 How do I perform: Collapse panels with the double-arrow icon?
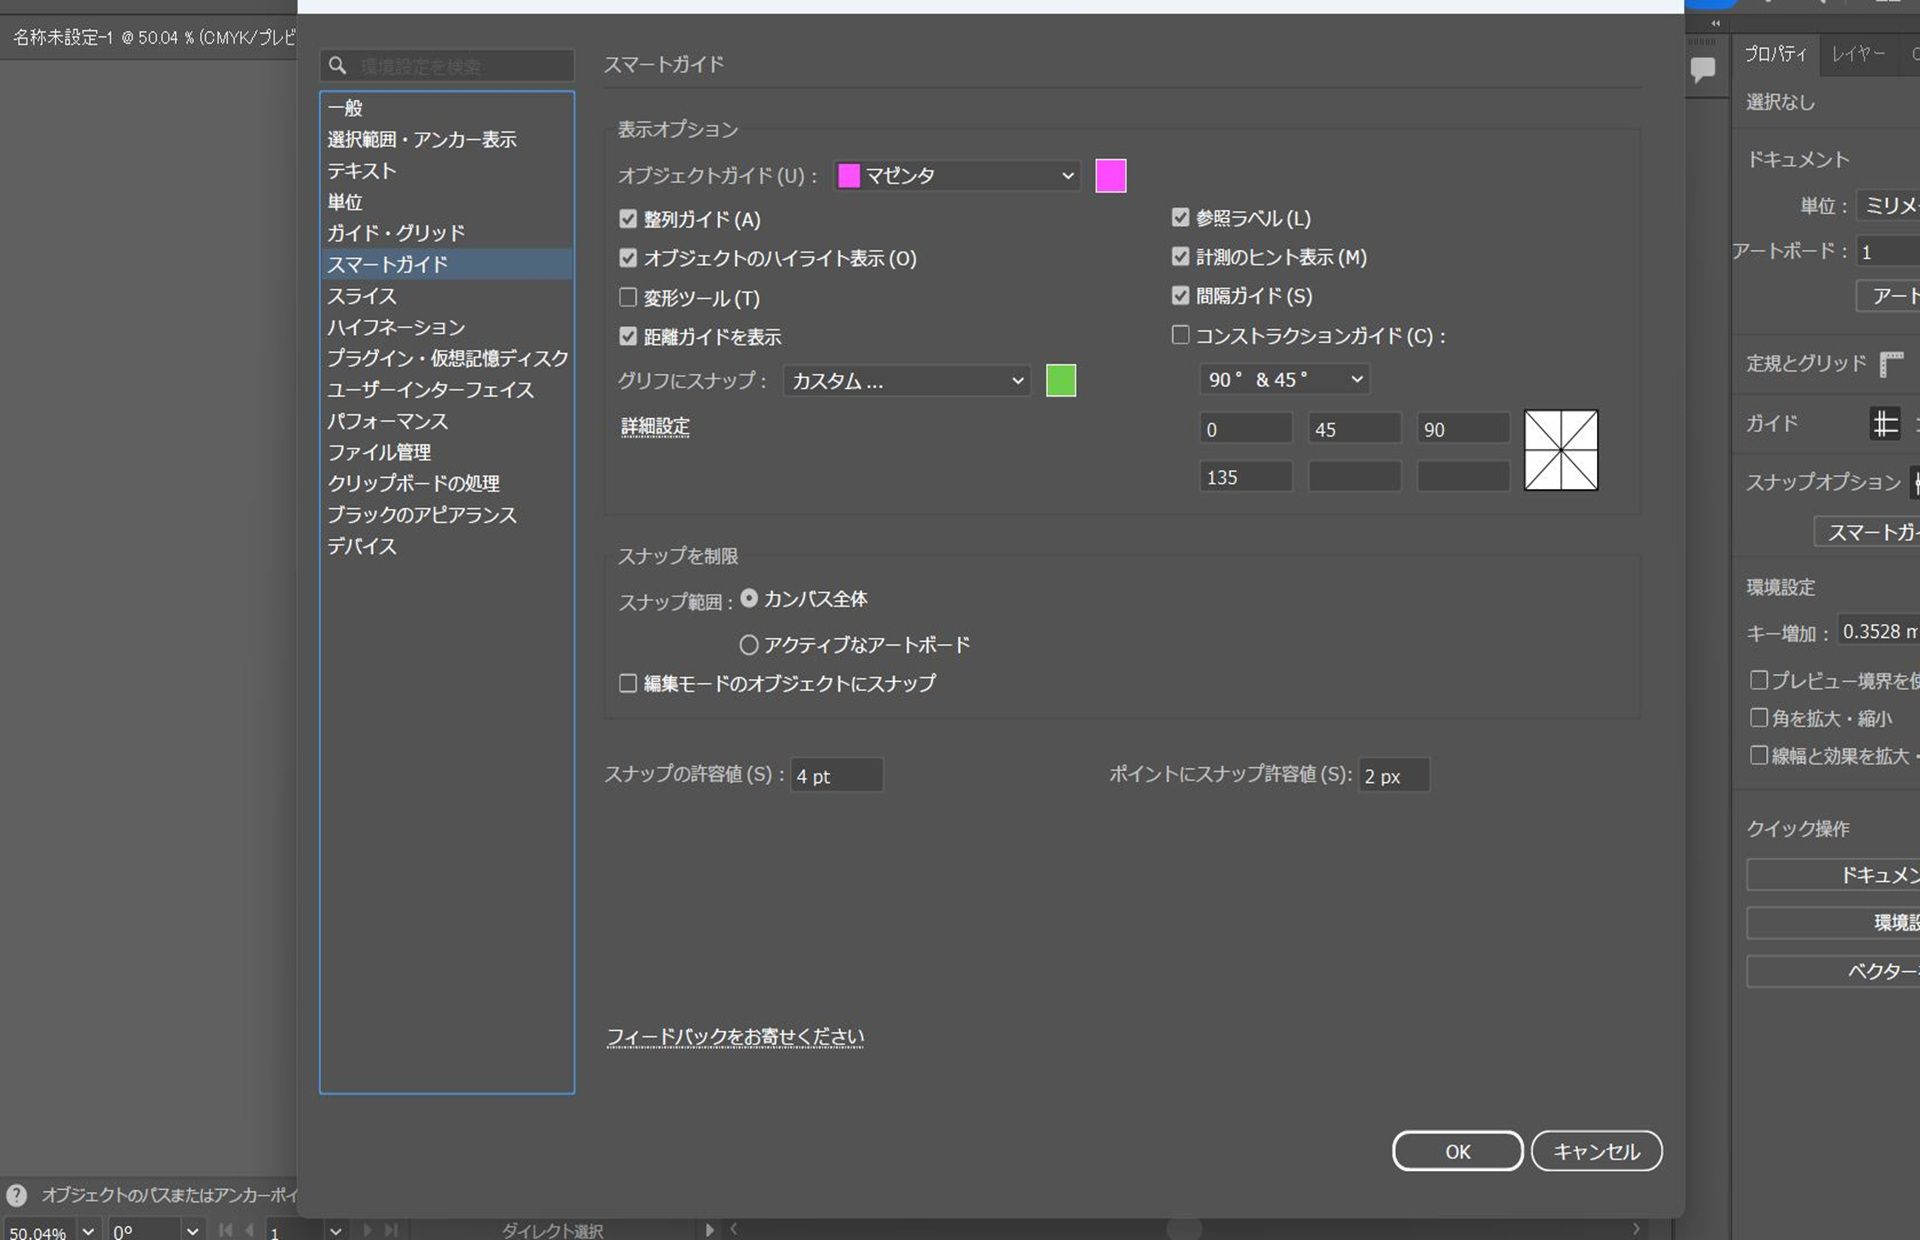tap(1715, 23)
